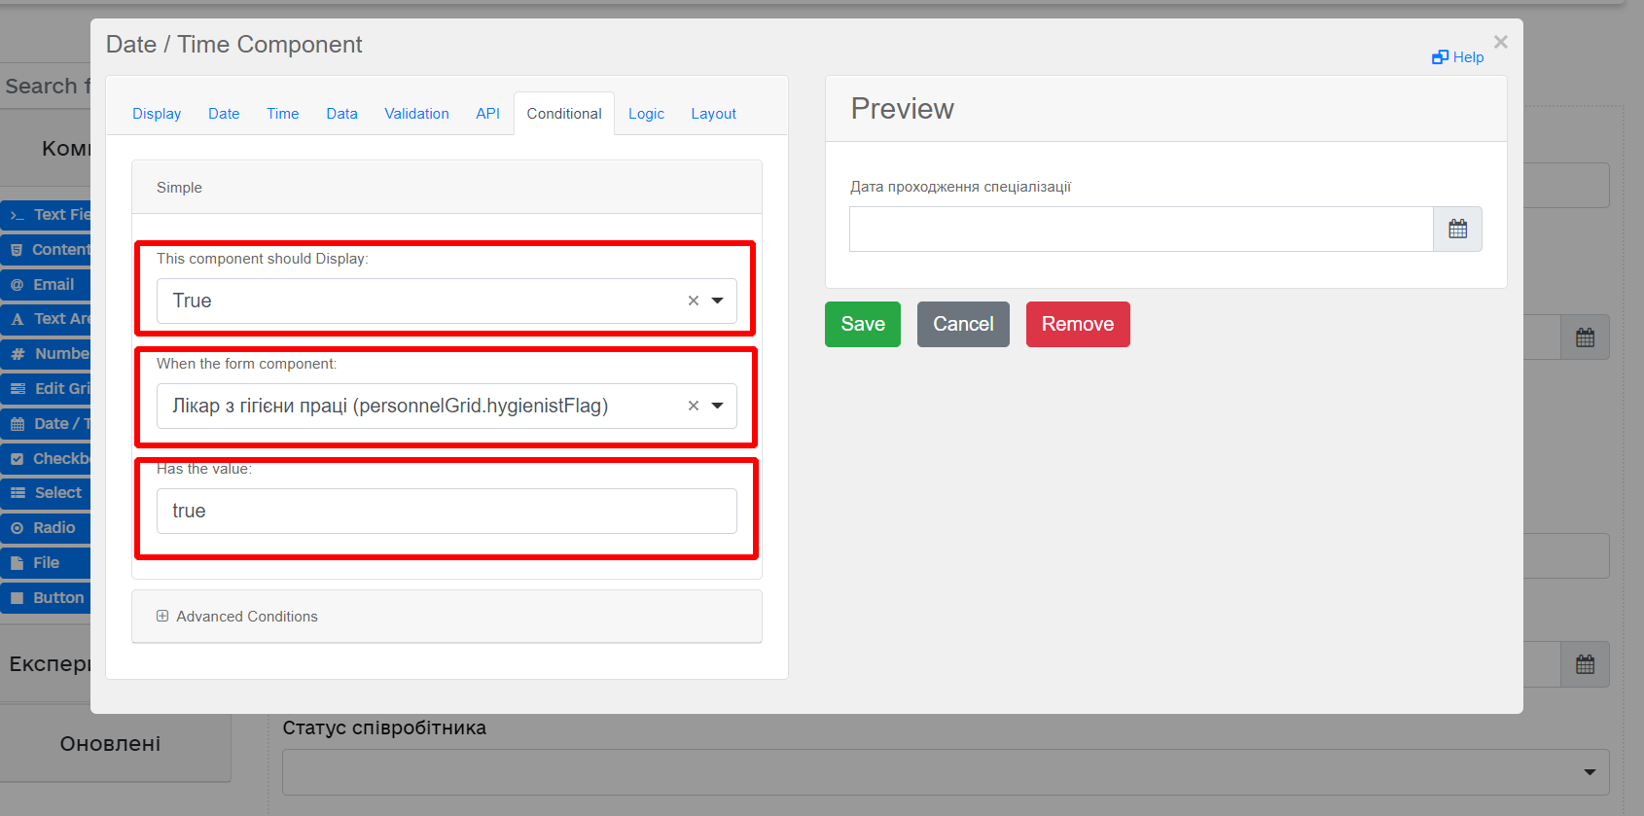Viewport: 1644px width, 816px height.
Task: Clear the selected form component with X
Action: [693, 406]
